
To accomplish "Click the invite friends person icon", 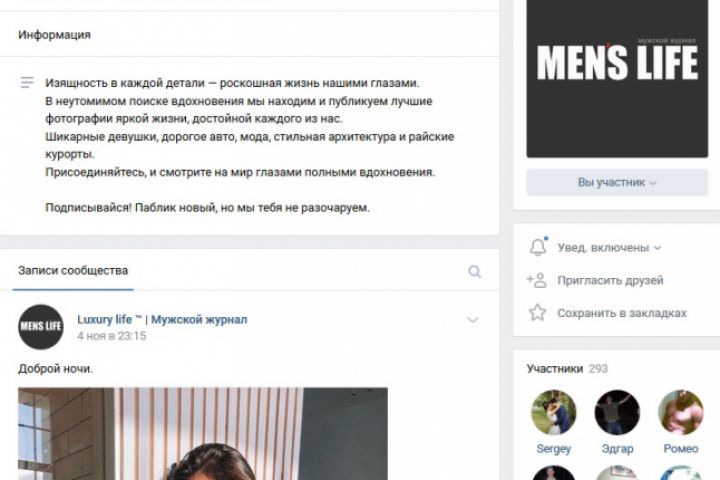I will pos(537,280).
